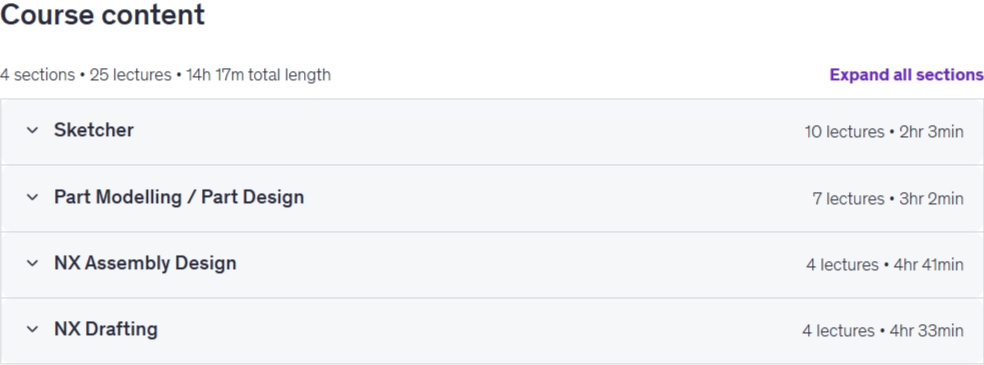The width and height of the screenshot is (984, 365).
Task: Click NX Assembly Design's 4 lectures count
Action: tap(842, 265)
